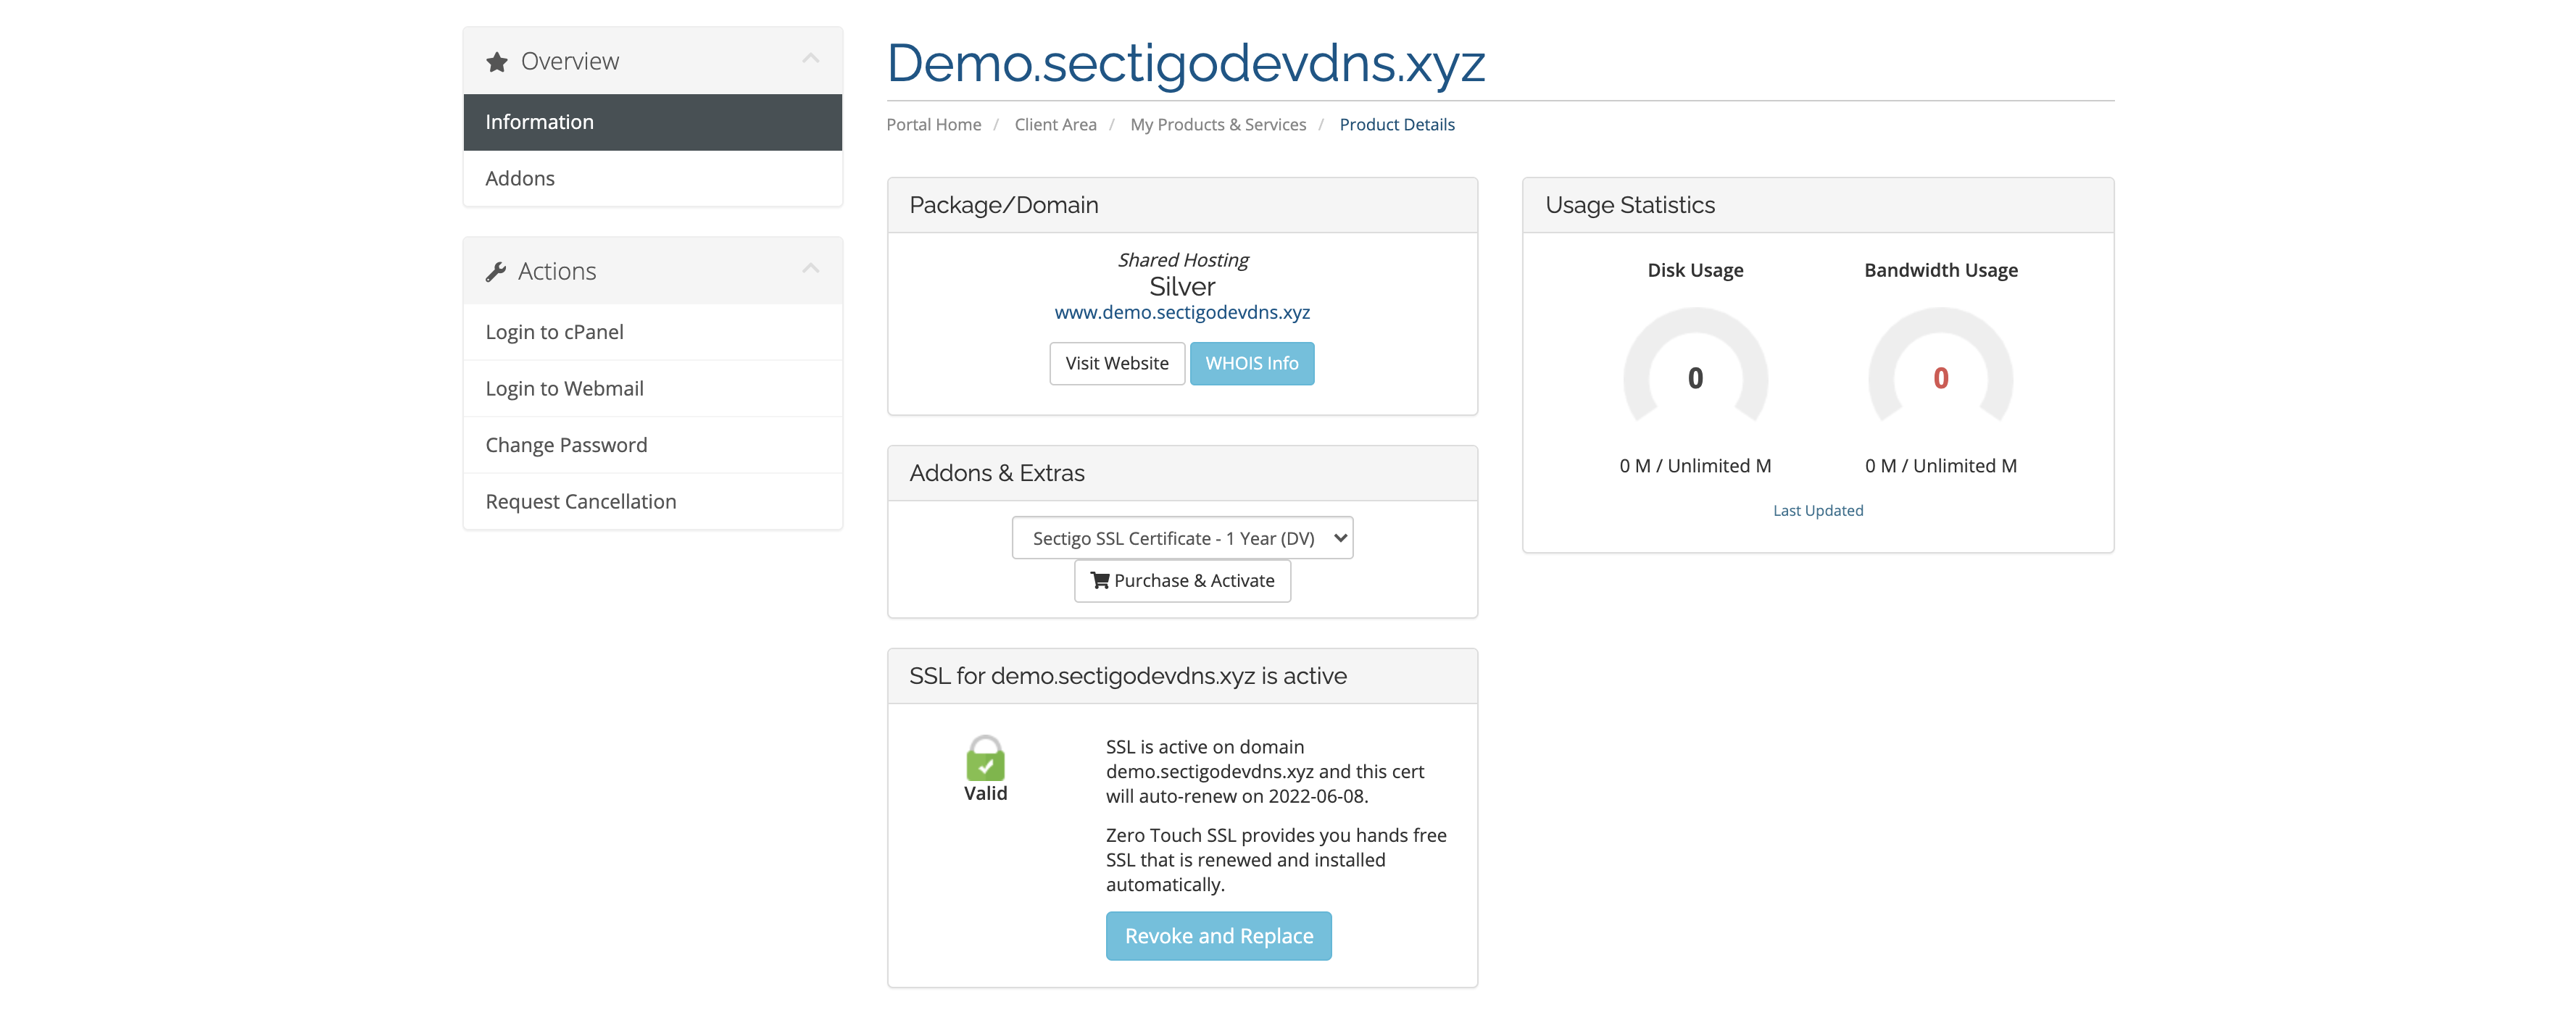
Task: Collapse the Actions panel chevron
Action: point(811,269)
